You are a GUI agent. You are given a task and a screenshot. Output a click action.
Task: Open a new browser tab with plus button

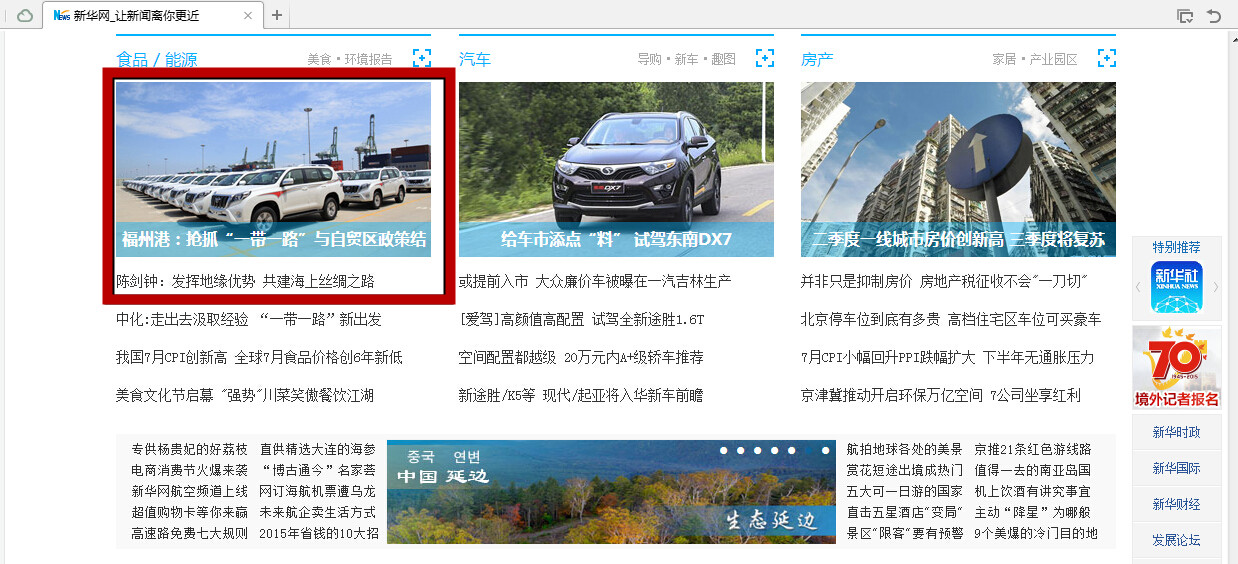277,16
